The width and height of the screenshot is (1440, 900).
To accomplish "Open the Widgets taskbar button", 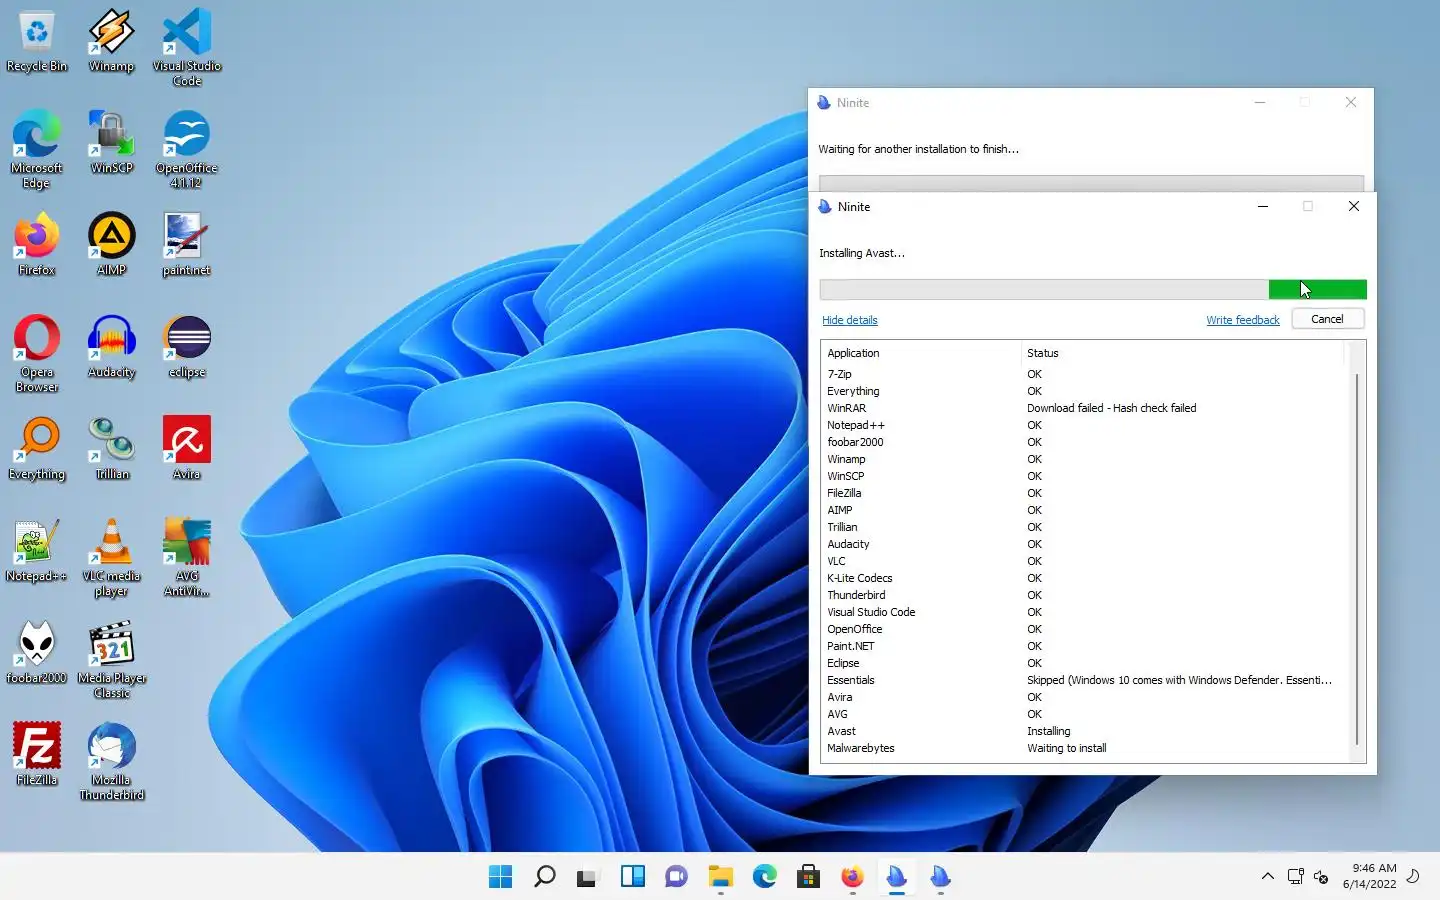I will pos(632,877).
